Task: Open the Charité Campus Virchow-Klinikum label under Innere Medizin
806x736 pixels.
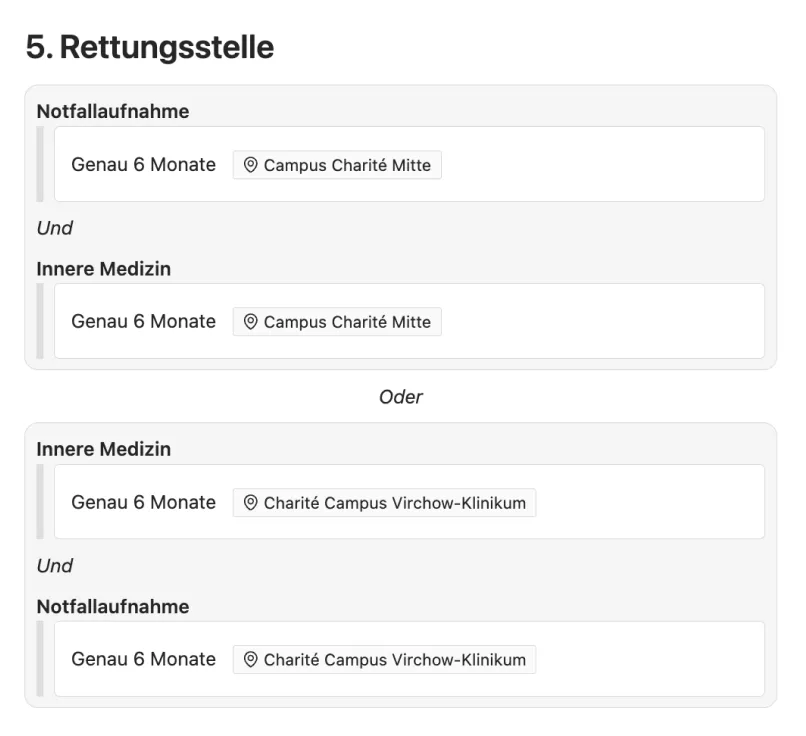Action: pyautogui.click(x=394, y=503)
